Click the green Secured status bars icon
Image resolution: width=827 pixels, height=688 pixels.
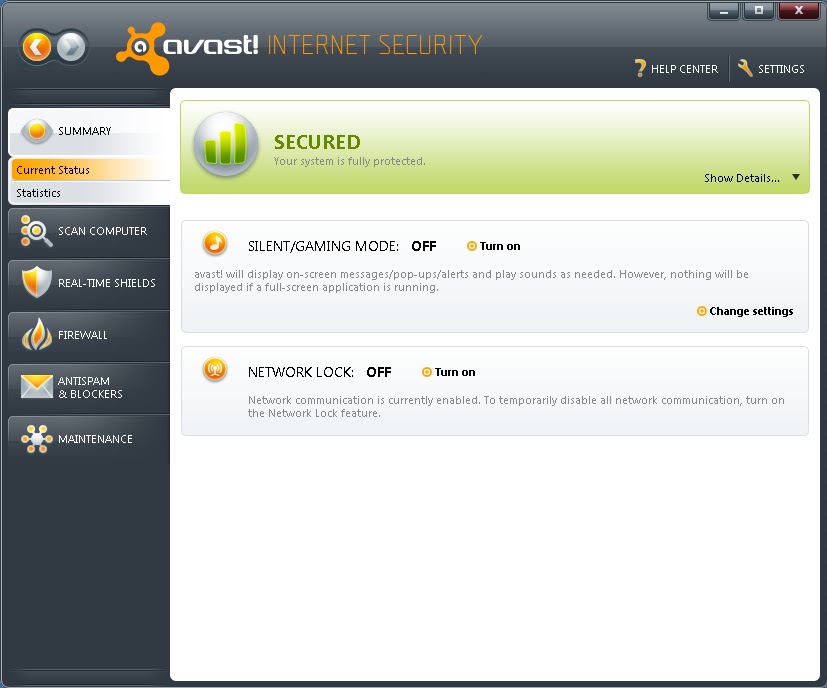tap(224, 146)
